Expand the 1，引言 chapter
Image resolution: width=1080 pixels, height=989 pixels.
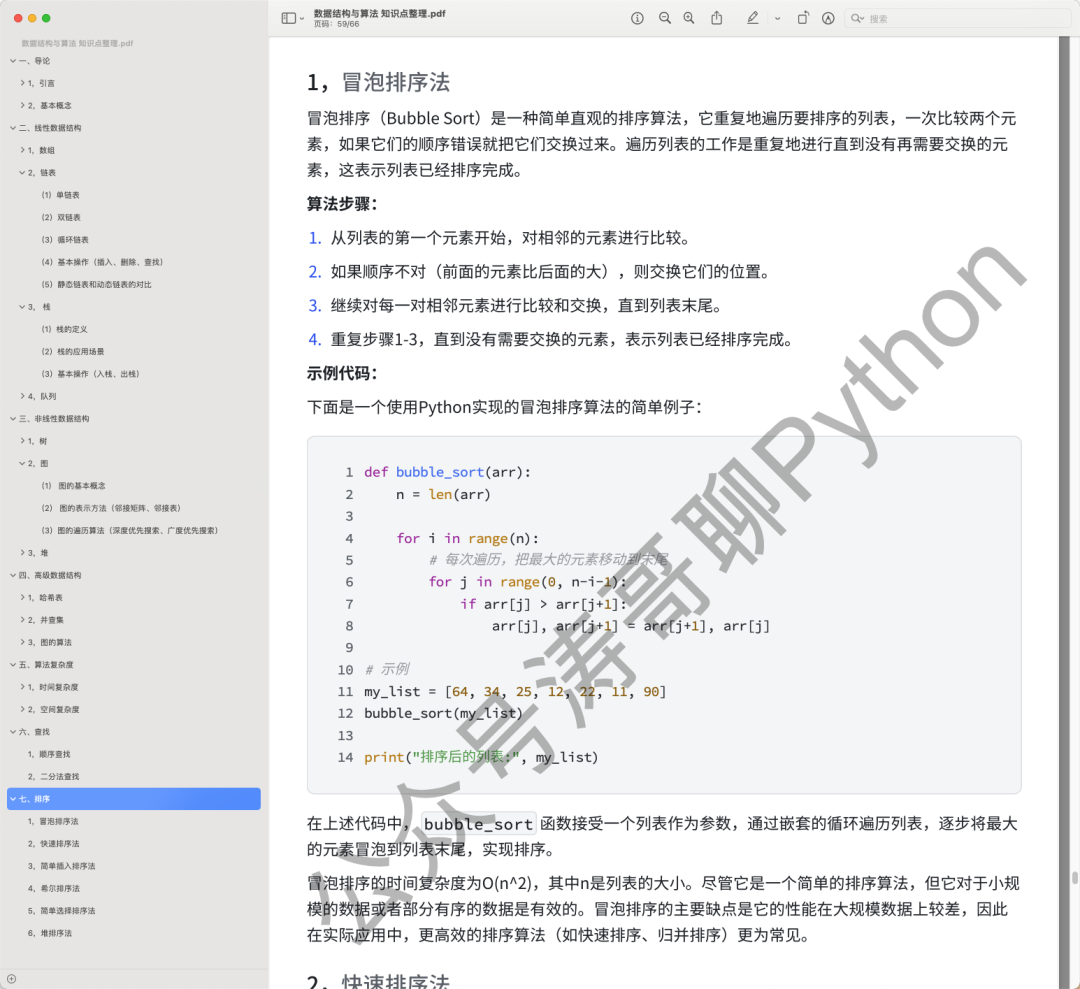click(21, 83)
